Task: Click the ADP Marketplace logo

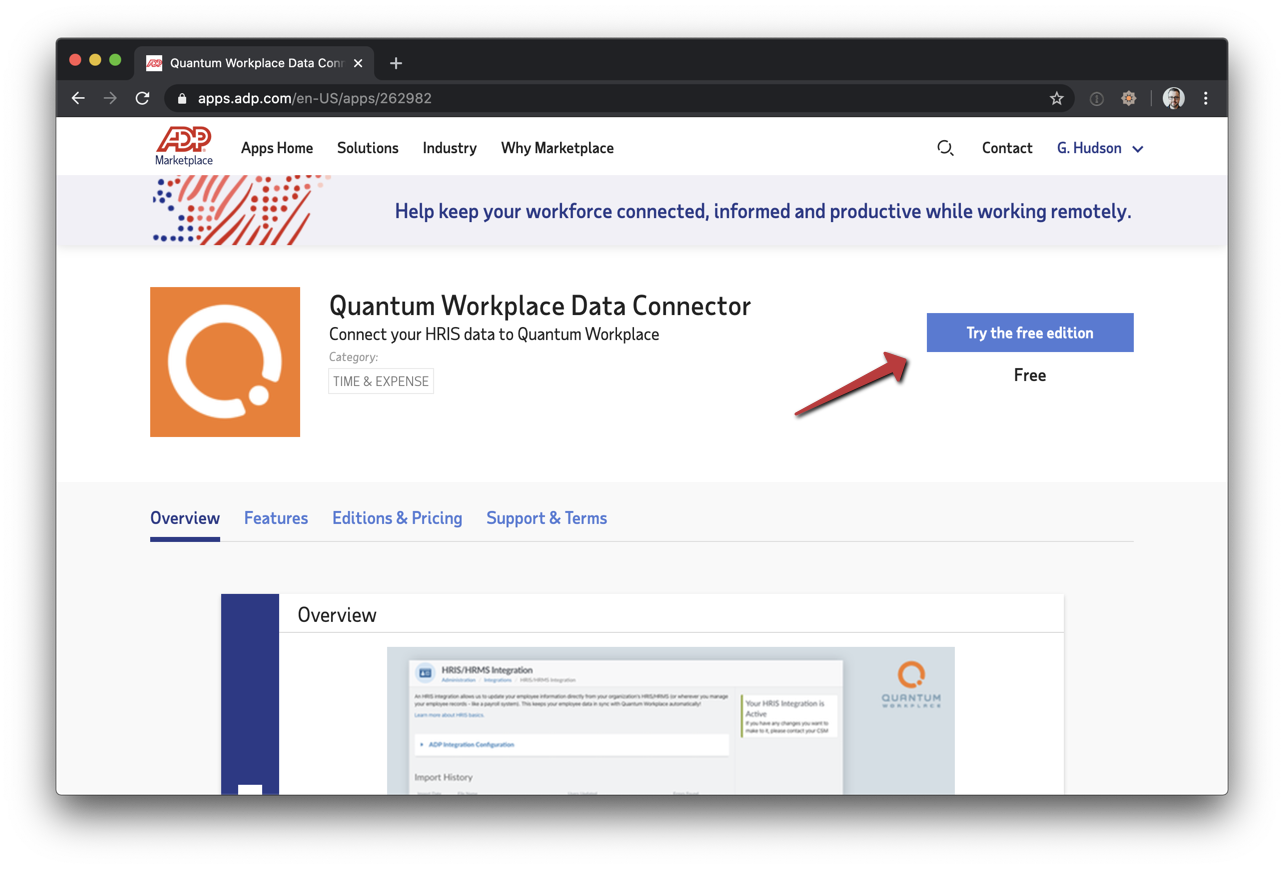Action: coord(184,146)
